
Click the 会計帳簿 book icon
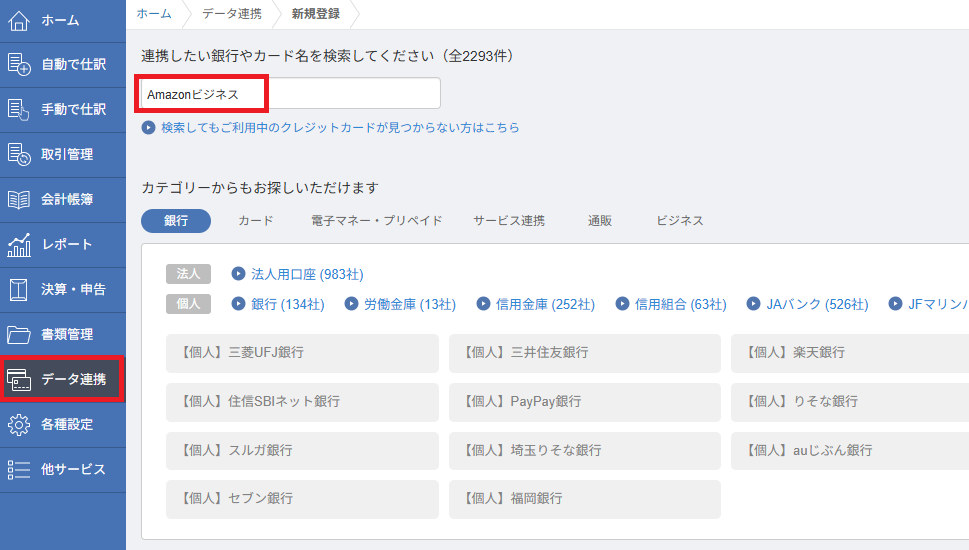coord(20,200)
